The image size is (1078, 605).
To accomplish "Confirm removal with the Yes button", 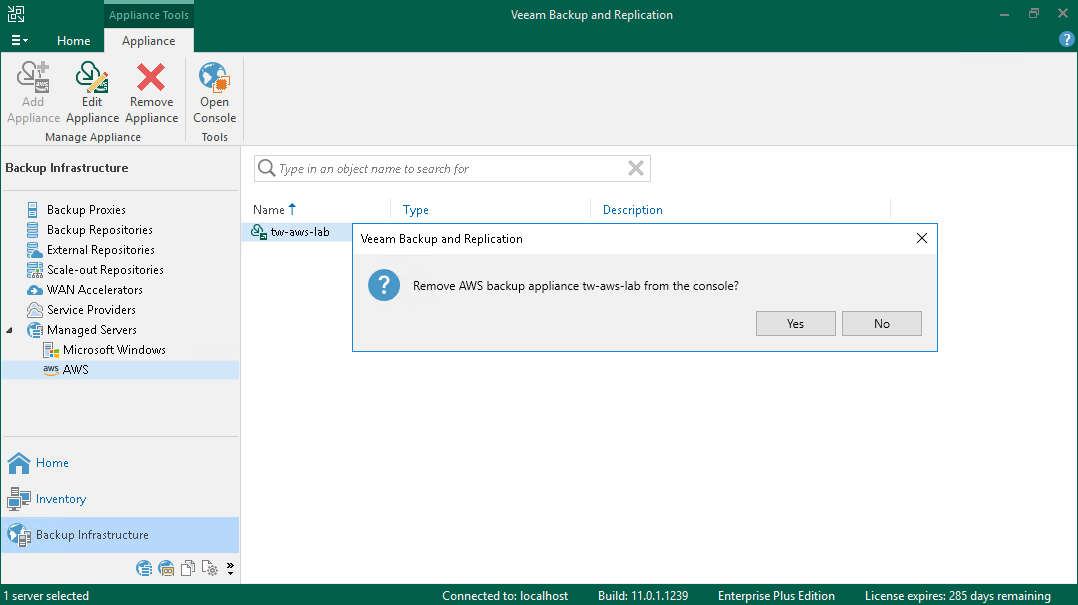I will [x=795, y=323].
